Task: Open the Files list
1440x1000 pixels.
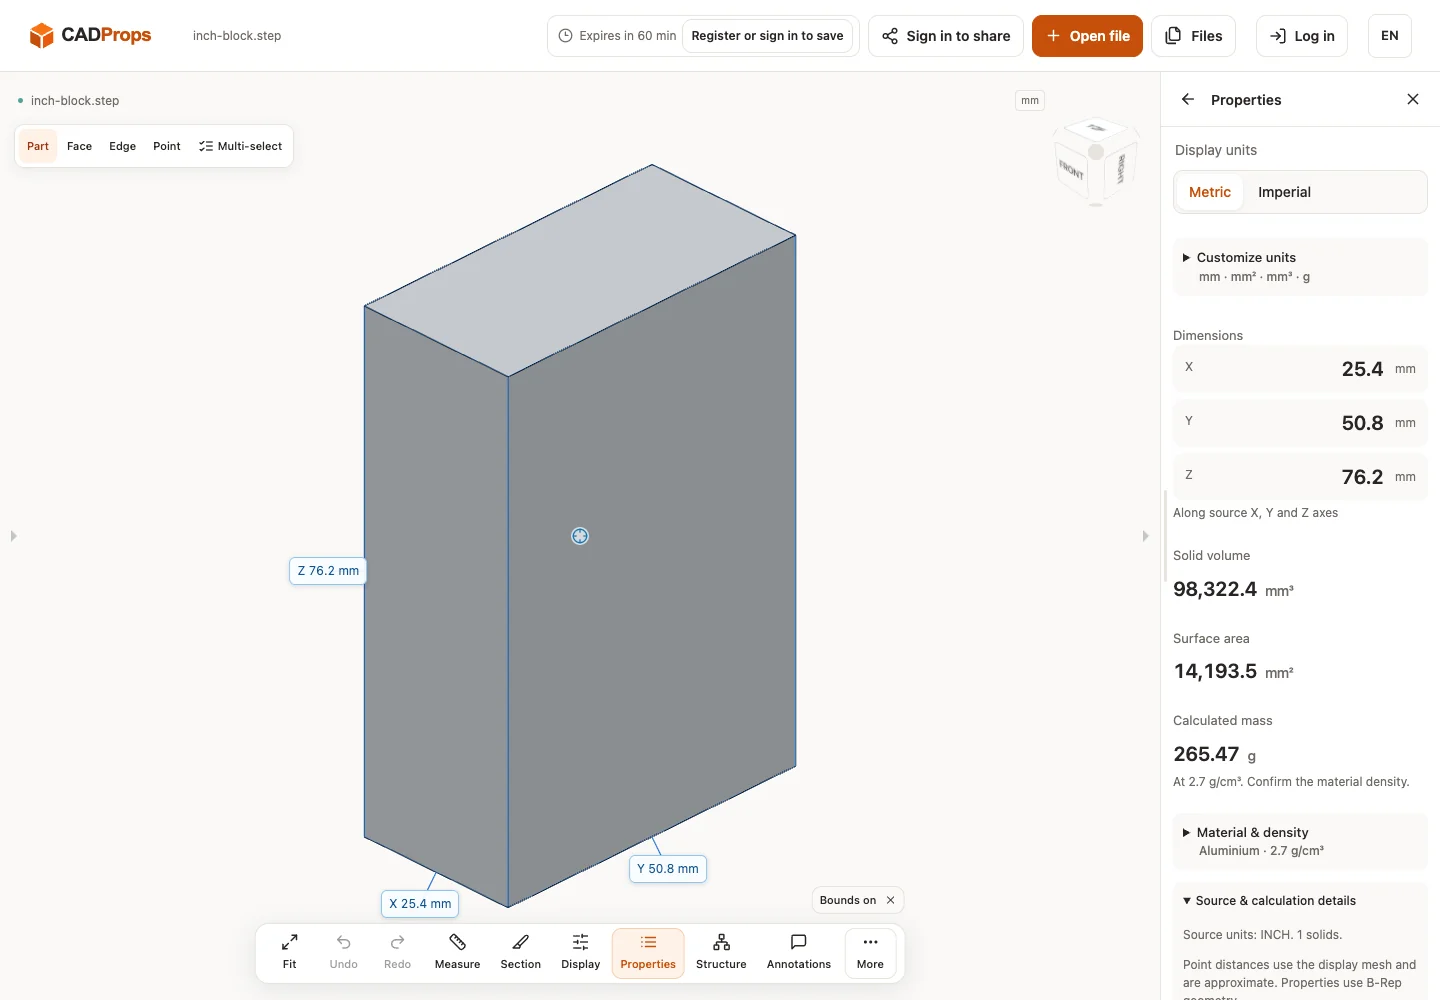Action: pyautogui.click(x=1194, y=36)
